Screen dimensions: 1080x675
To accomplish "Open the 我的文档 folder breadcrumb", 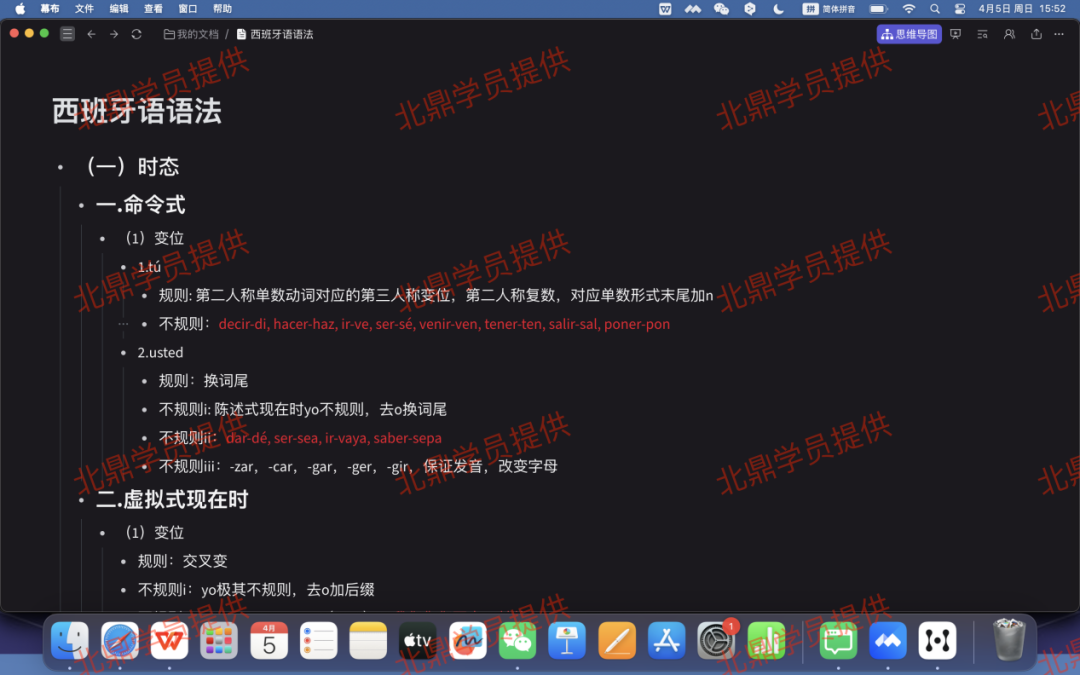I will (191, 34).
